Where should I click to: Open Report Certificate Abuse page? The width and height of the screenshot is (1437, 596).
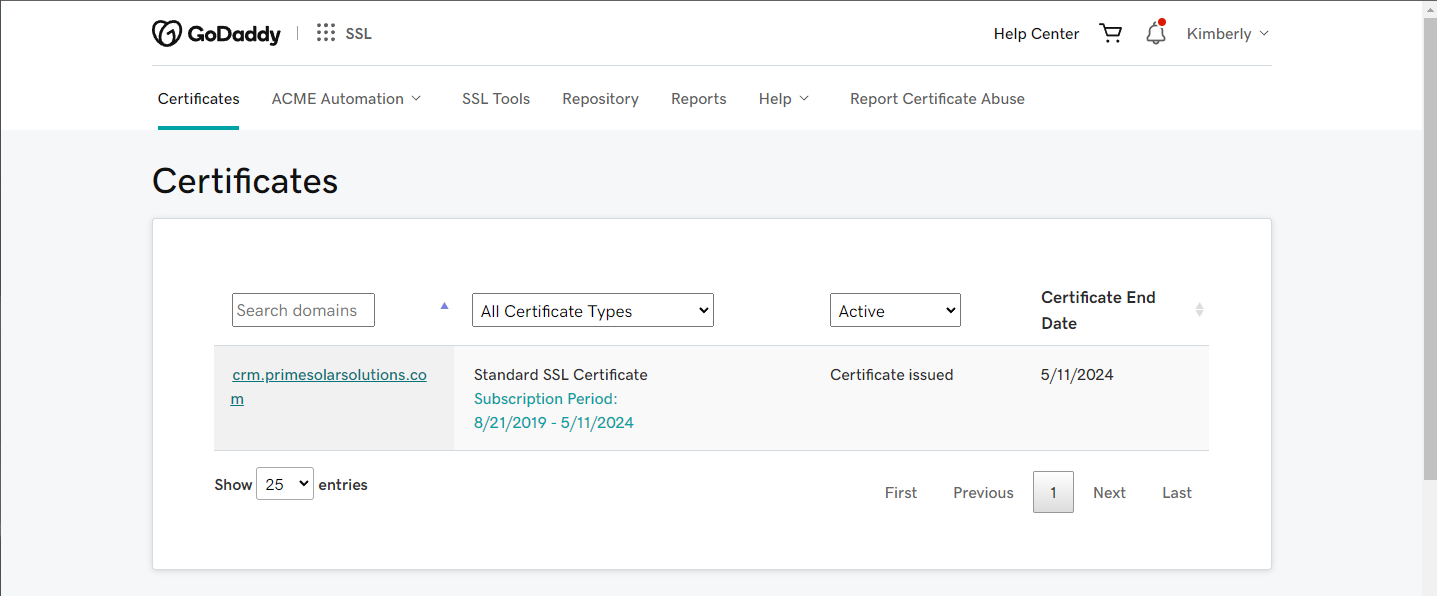click(x=937, y=99)
